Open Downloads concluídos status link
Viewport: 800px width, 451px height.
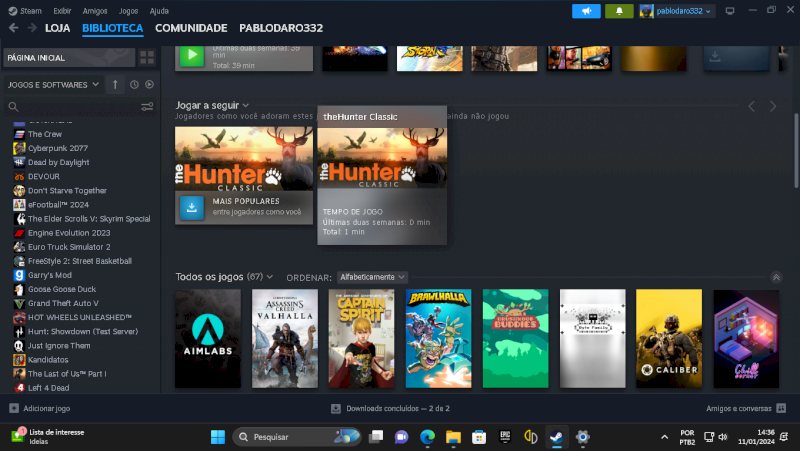coord(398,409)
